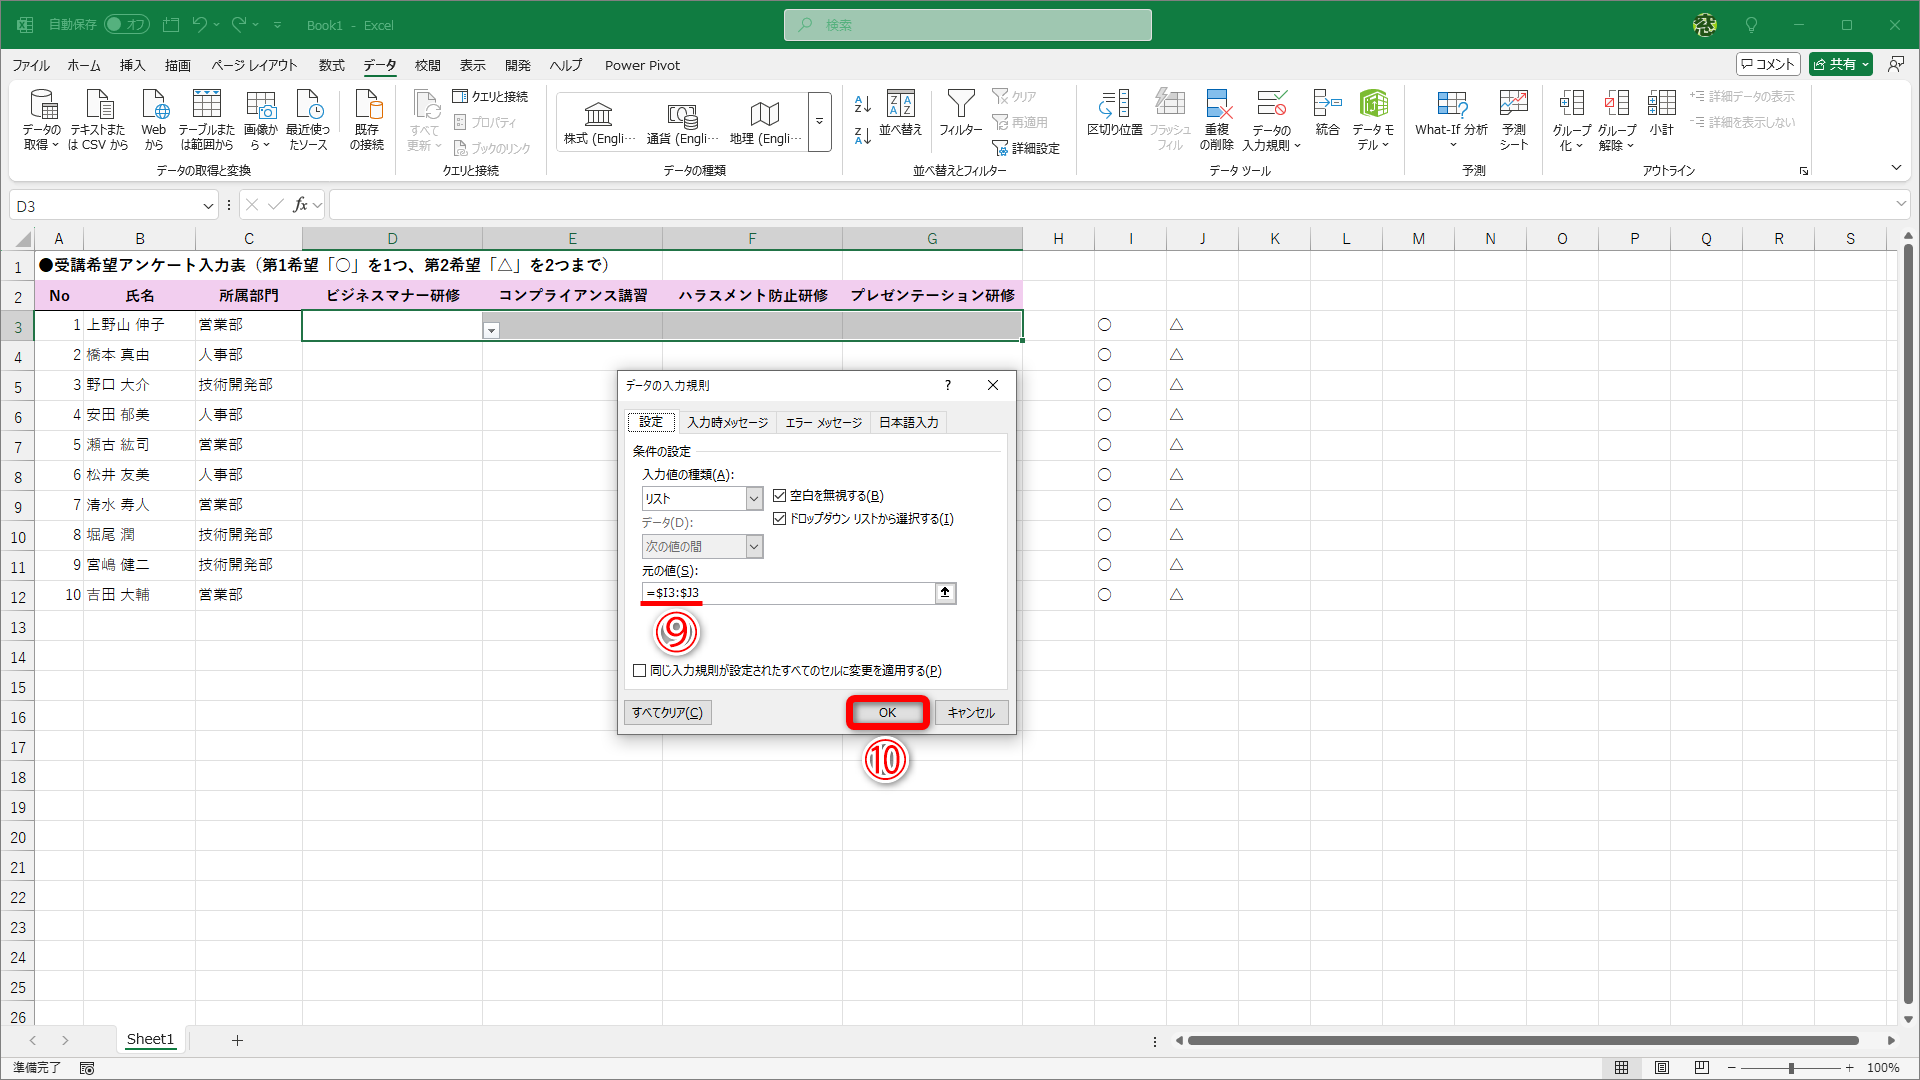Viewport: 1920px width, 1080px height.
Task: Click the すべてクリア button
Action: coord(667,713)
